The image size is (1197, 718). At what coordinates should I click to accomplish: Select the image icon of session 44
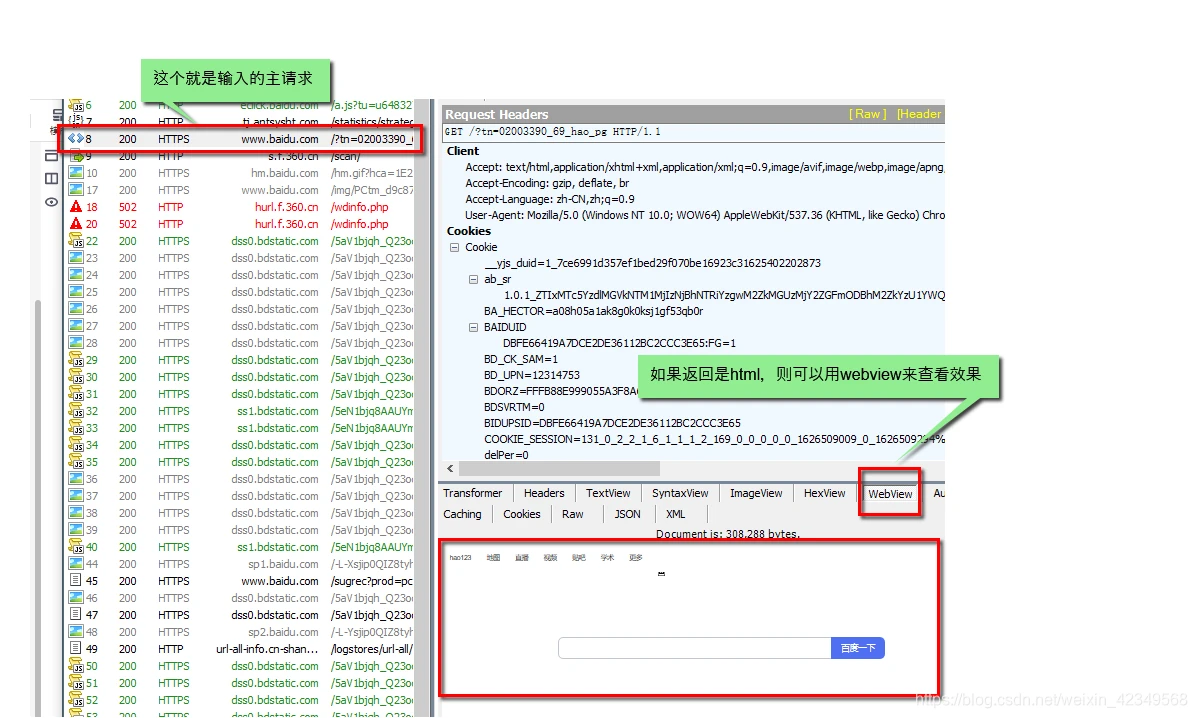coord(76,564)
